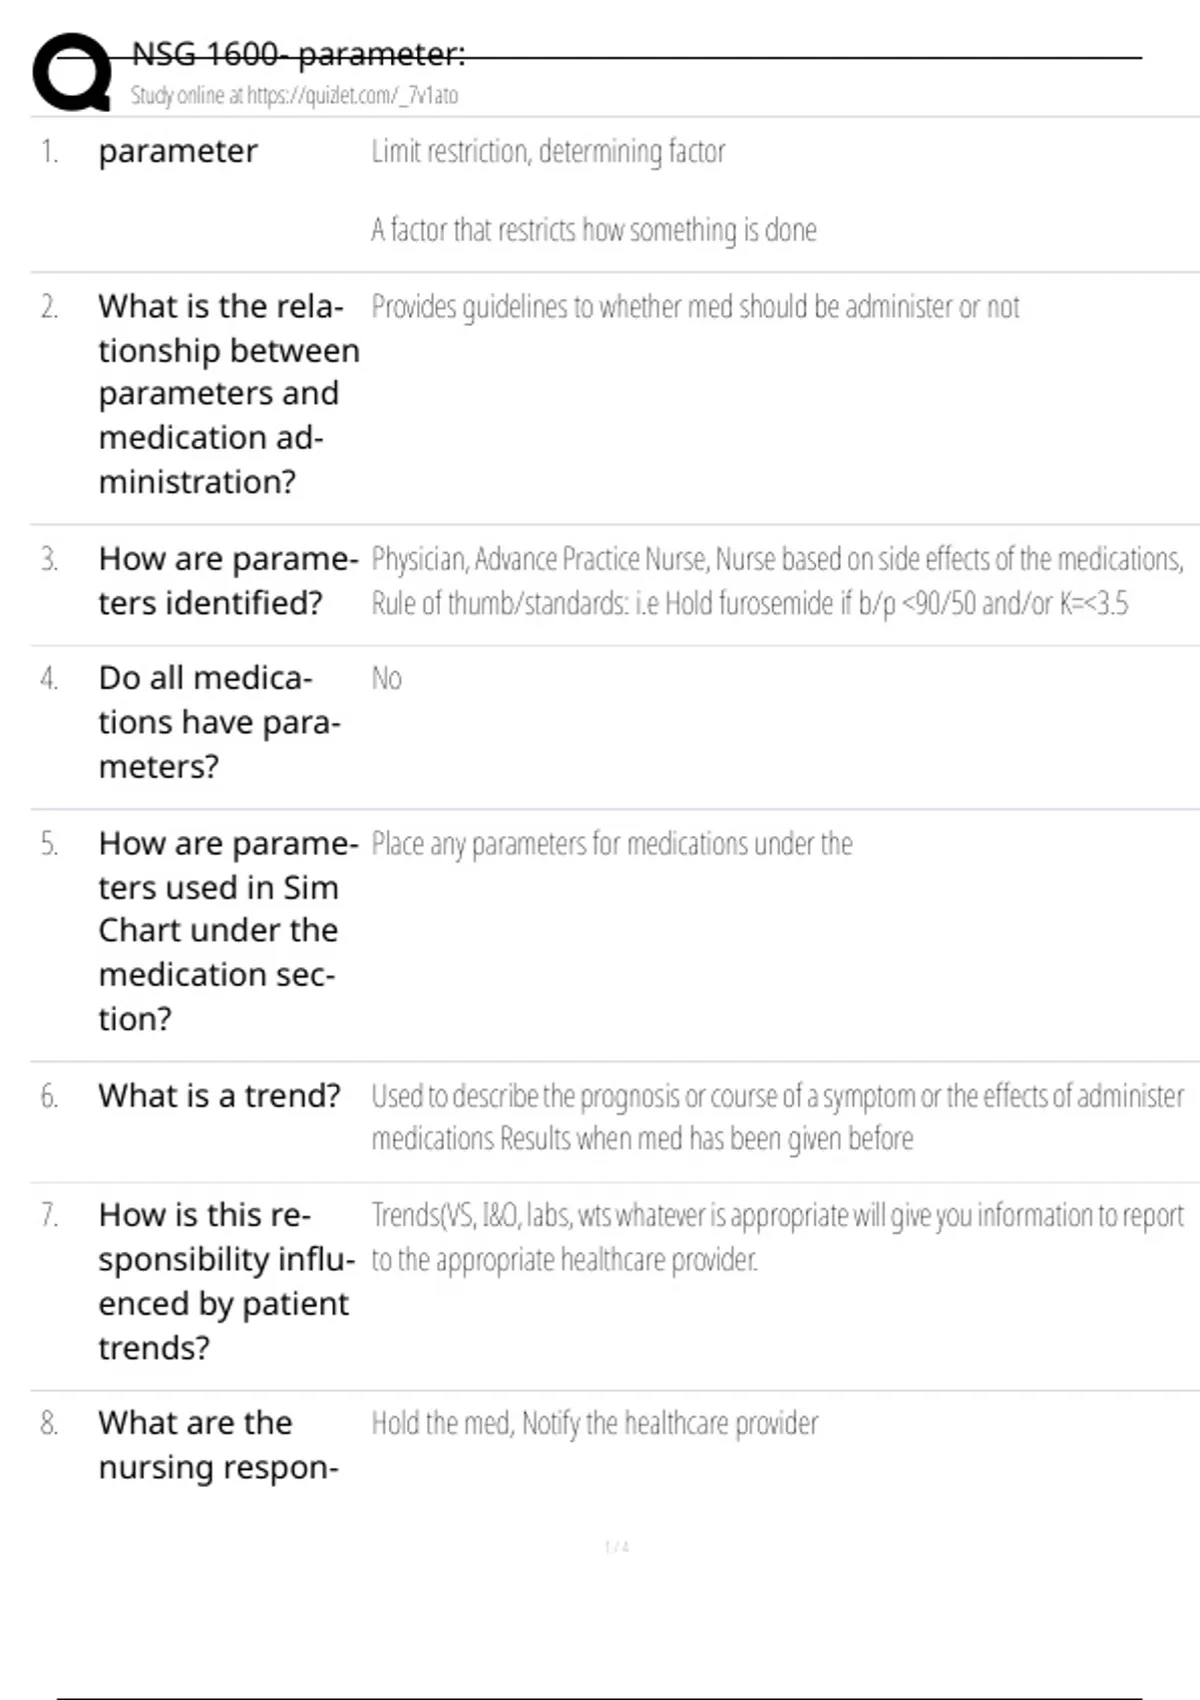Click 'Hold the med, Notify the healthcare provider'
1200x1700 pixels.
click(x=594, y=1423)
